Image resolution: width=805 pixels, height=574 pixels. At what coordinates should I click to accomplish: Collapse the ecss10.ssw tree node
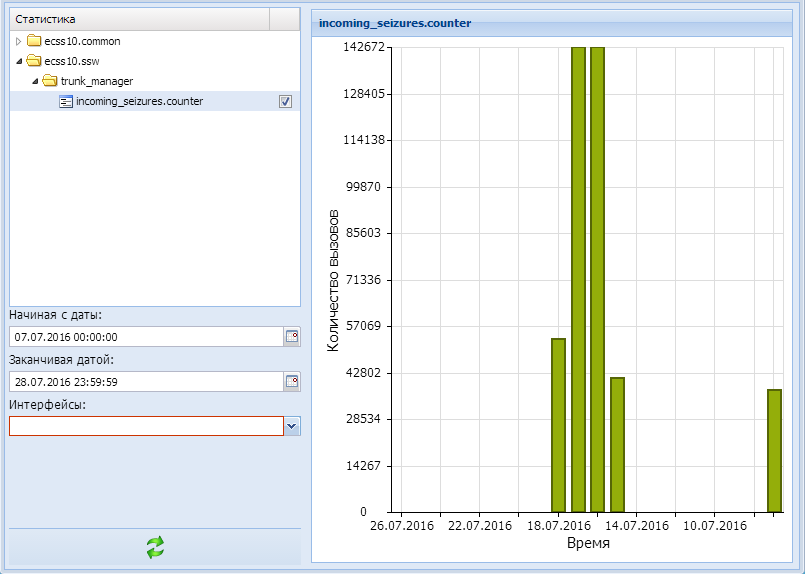[x=18, y=61]
